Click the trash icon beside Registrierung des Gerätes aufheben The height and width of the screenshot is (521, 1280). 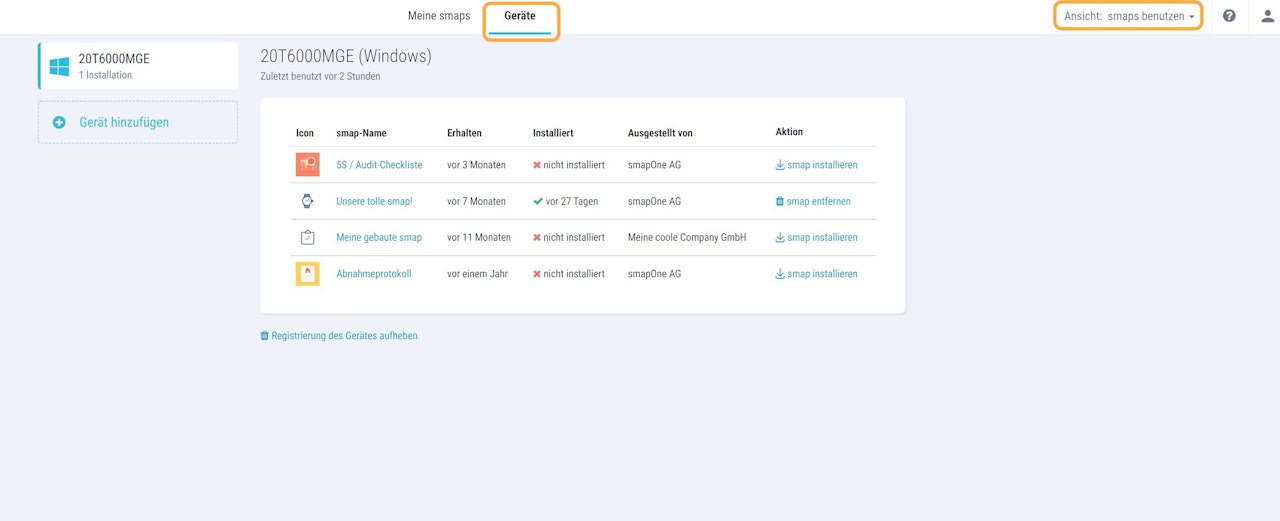pyautogui.click(x=264, y=336)
